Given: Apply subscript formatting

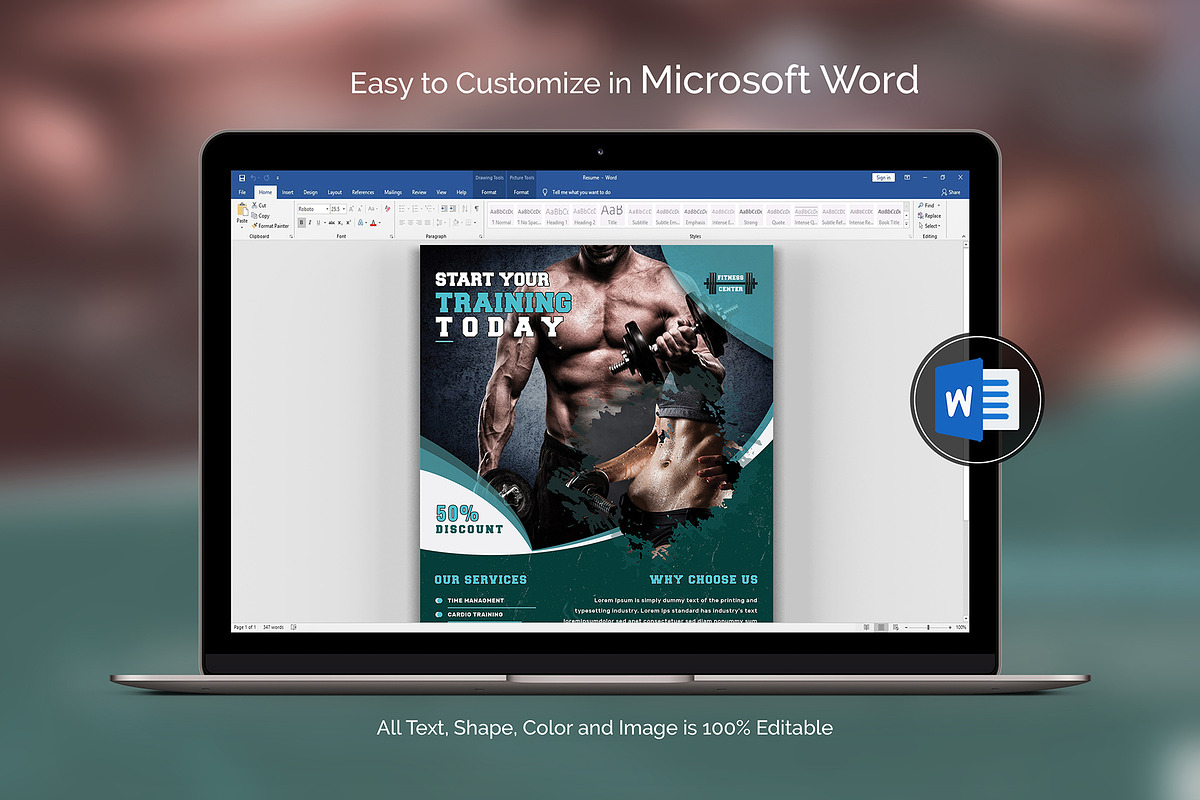Looking at the screenshot, I should point(340,223).
